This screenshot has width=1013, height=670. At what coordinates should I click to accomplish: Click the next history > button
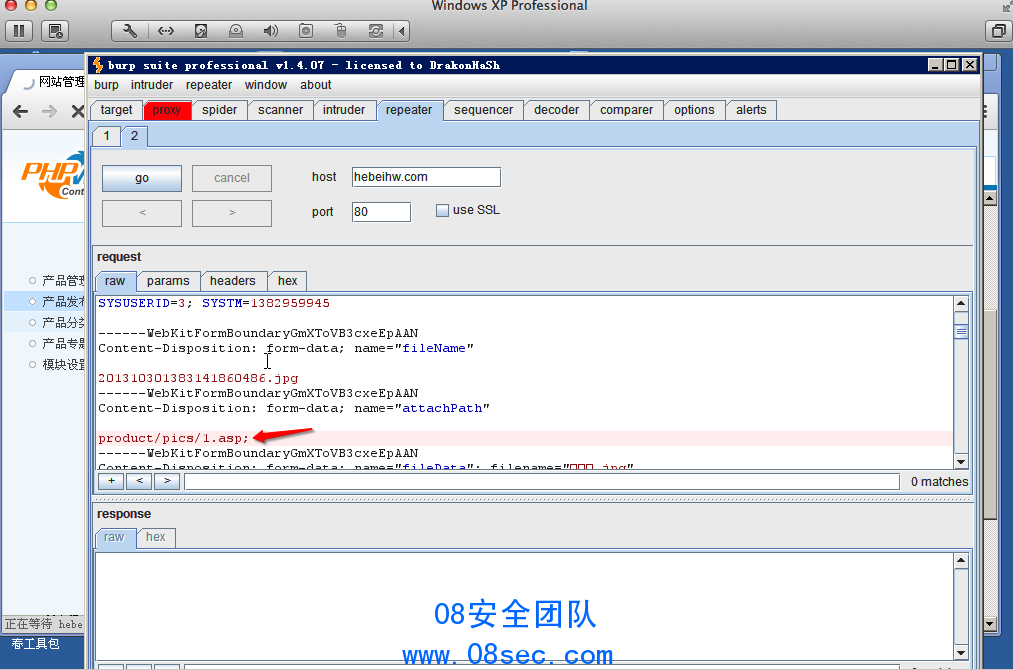pos(231,213)
